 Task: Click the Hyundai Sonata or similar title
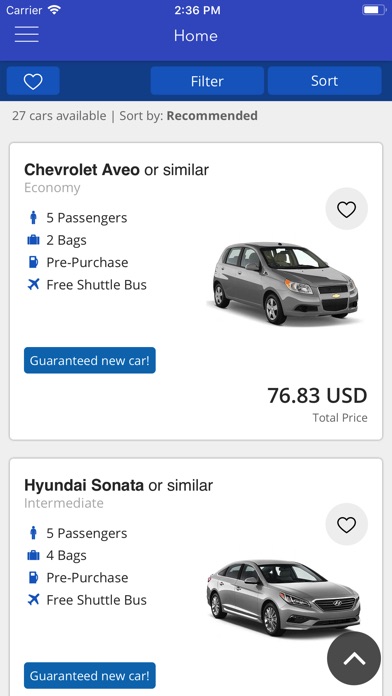click(x=119, y=485)
